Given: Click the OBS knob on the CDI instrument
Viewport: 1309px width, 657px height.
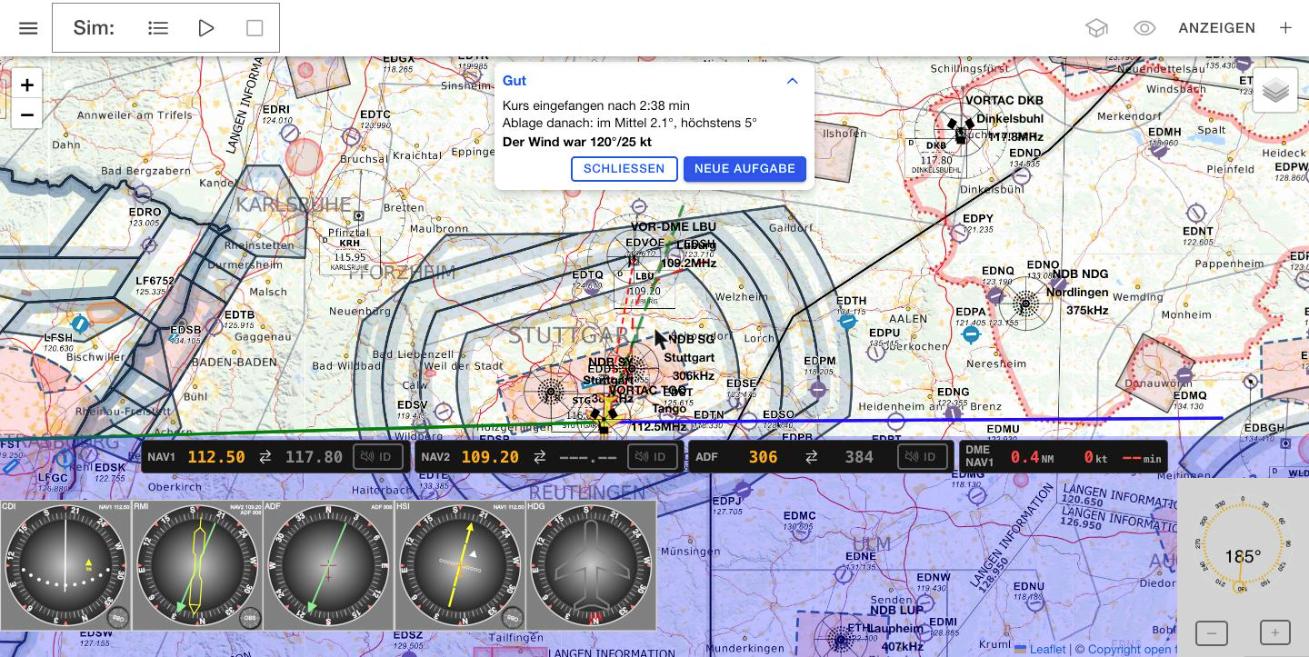Looking at the screenshot, I should (118, 618).
